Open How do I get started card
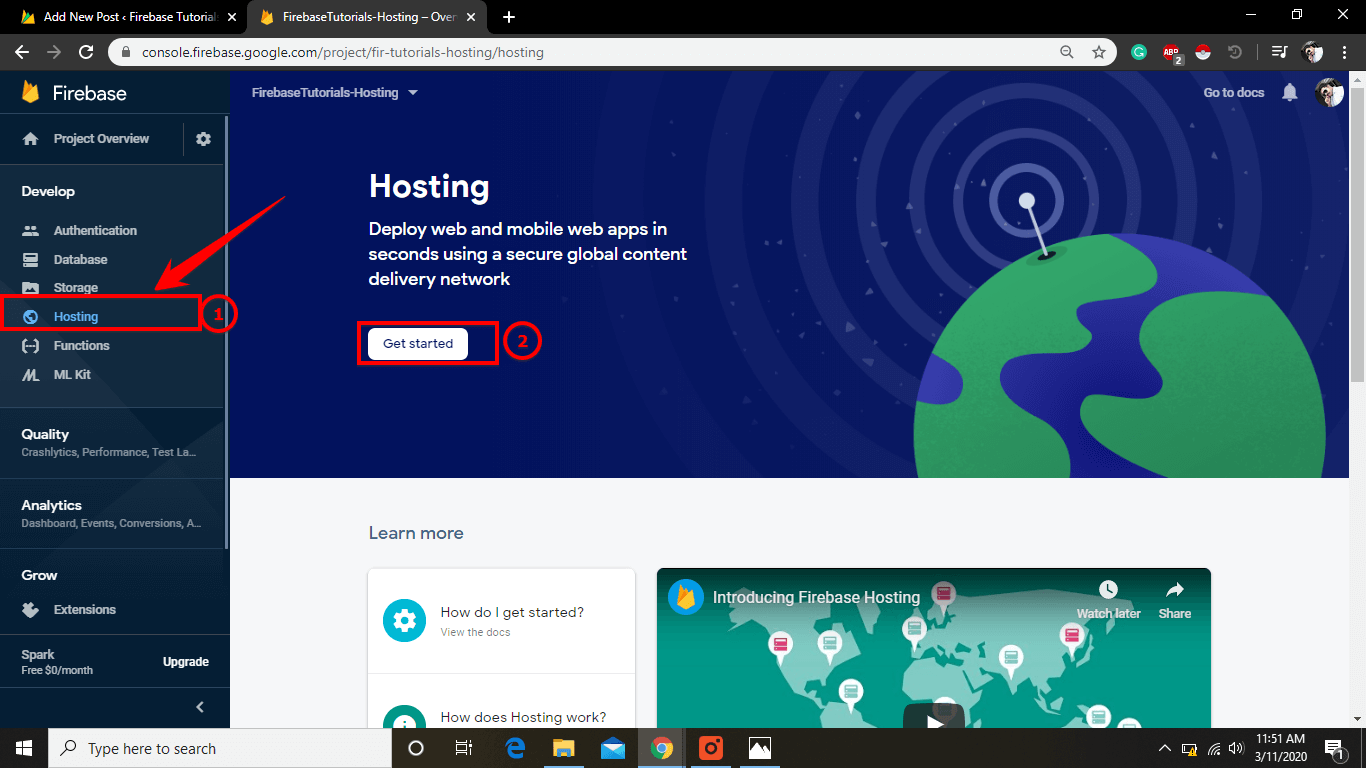1366x768 pixels. click(x=501, y=621)
